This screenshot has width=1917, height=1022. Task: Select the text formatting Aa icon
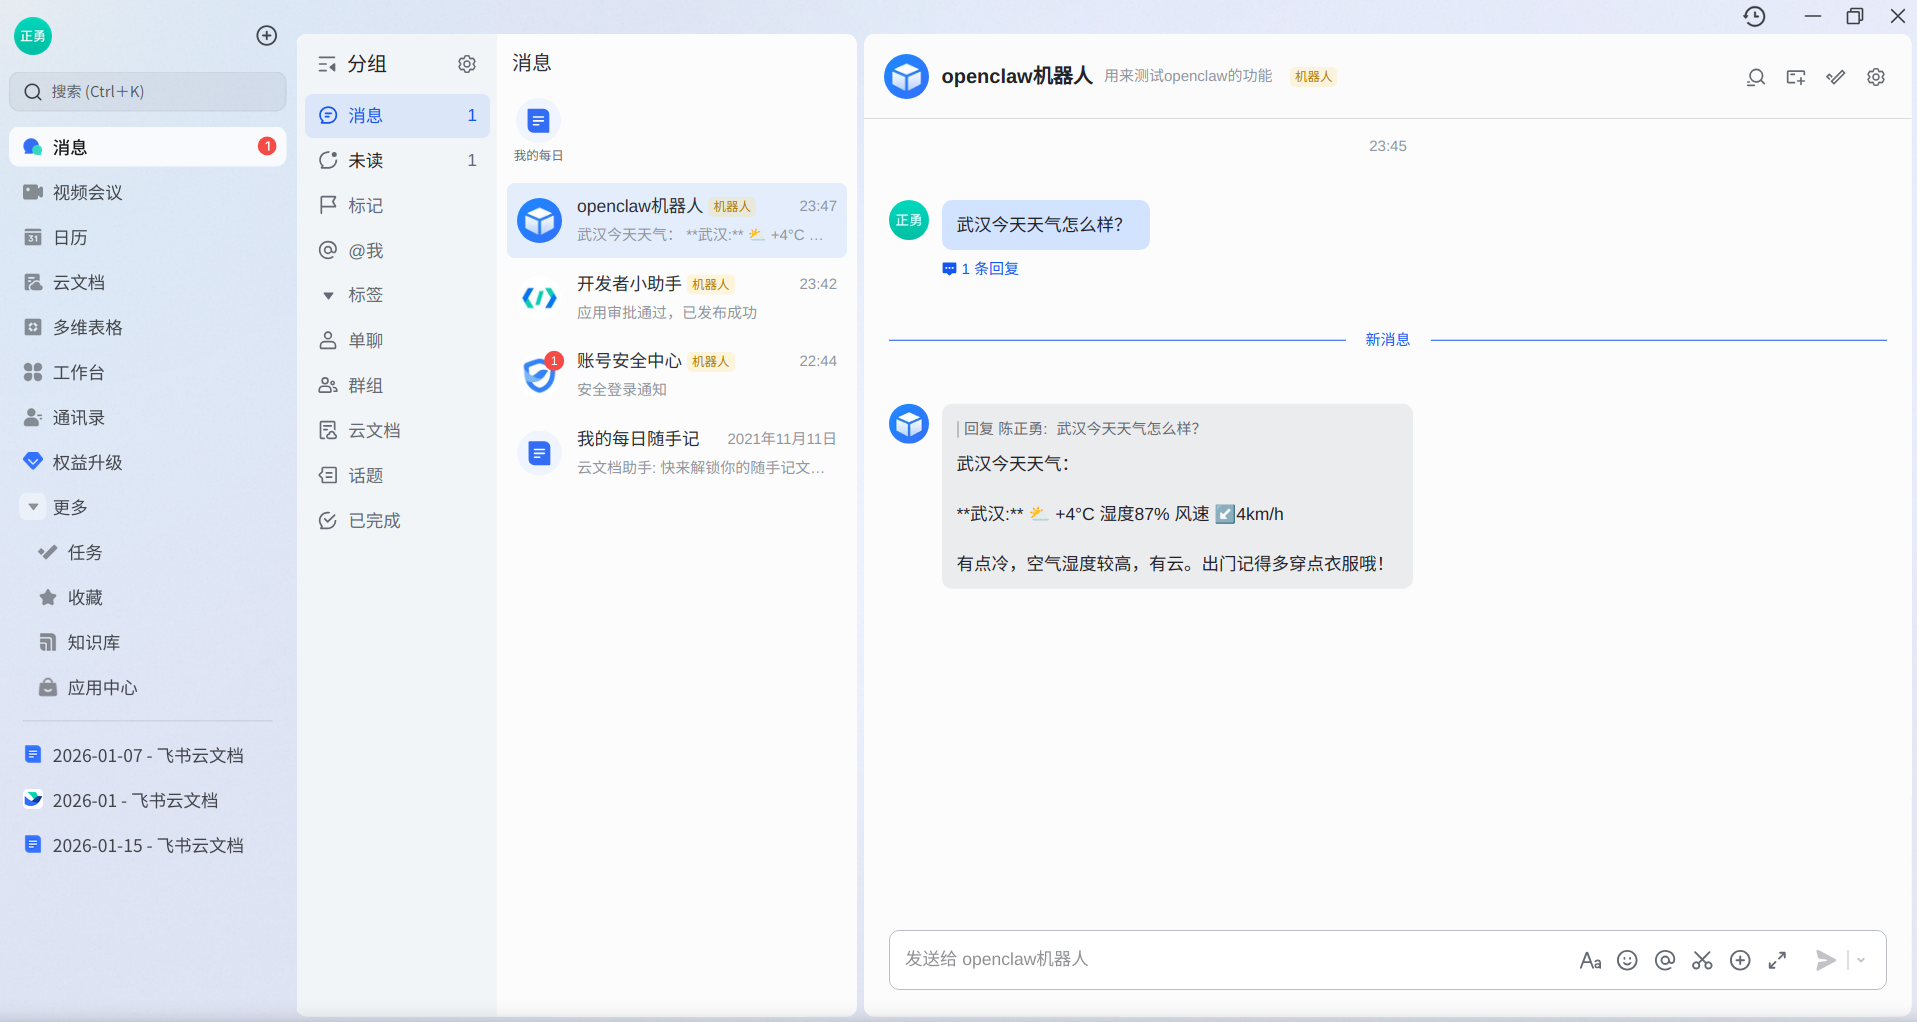(1591, 959)
